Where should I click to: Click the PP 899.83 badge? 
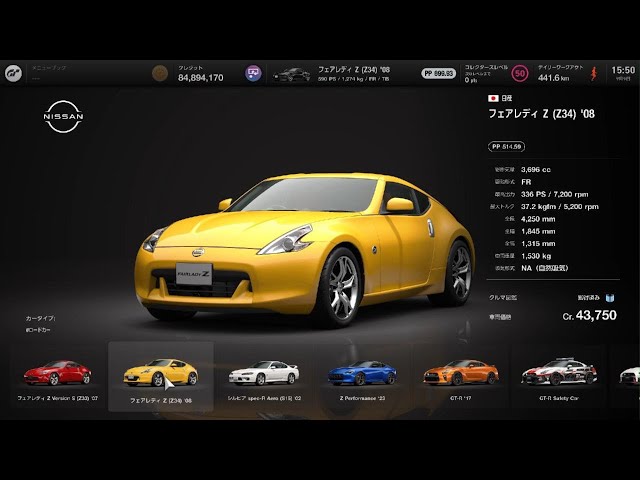click(x=438, y=73)
